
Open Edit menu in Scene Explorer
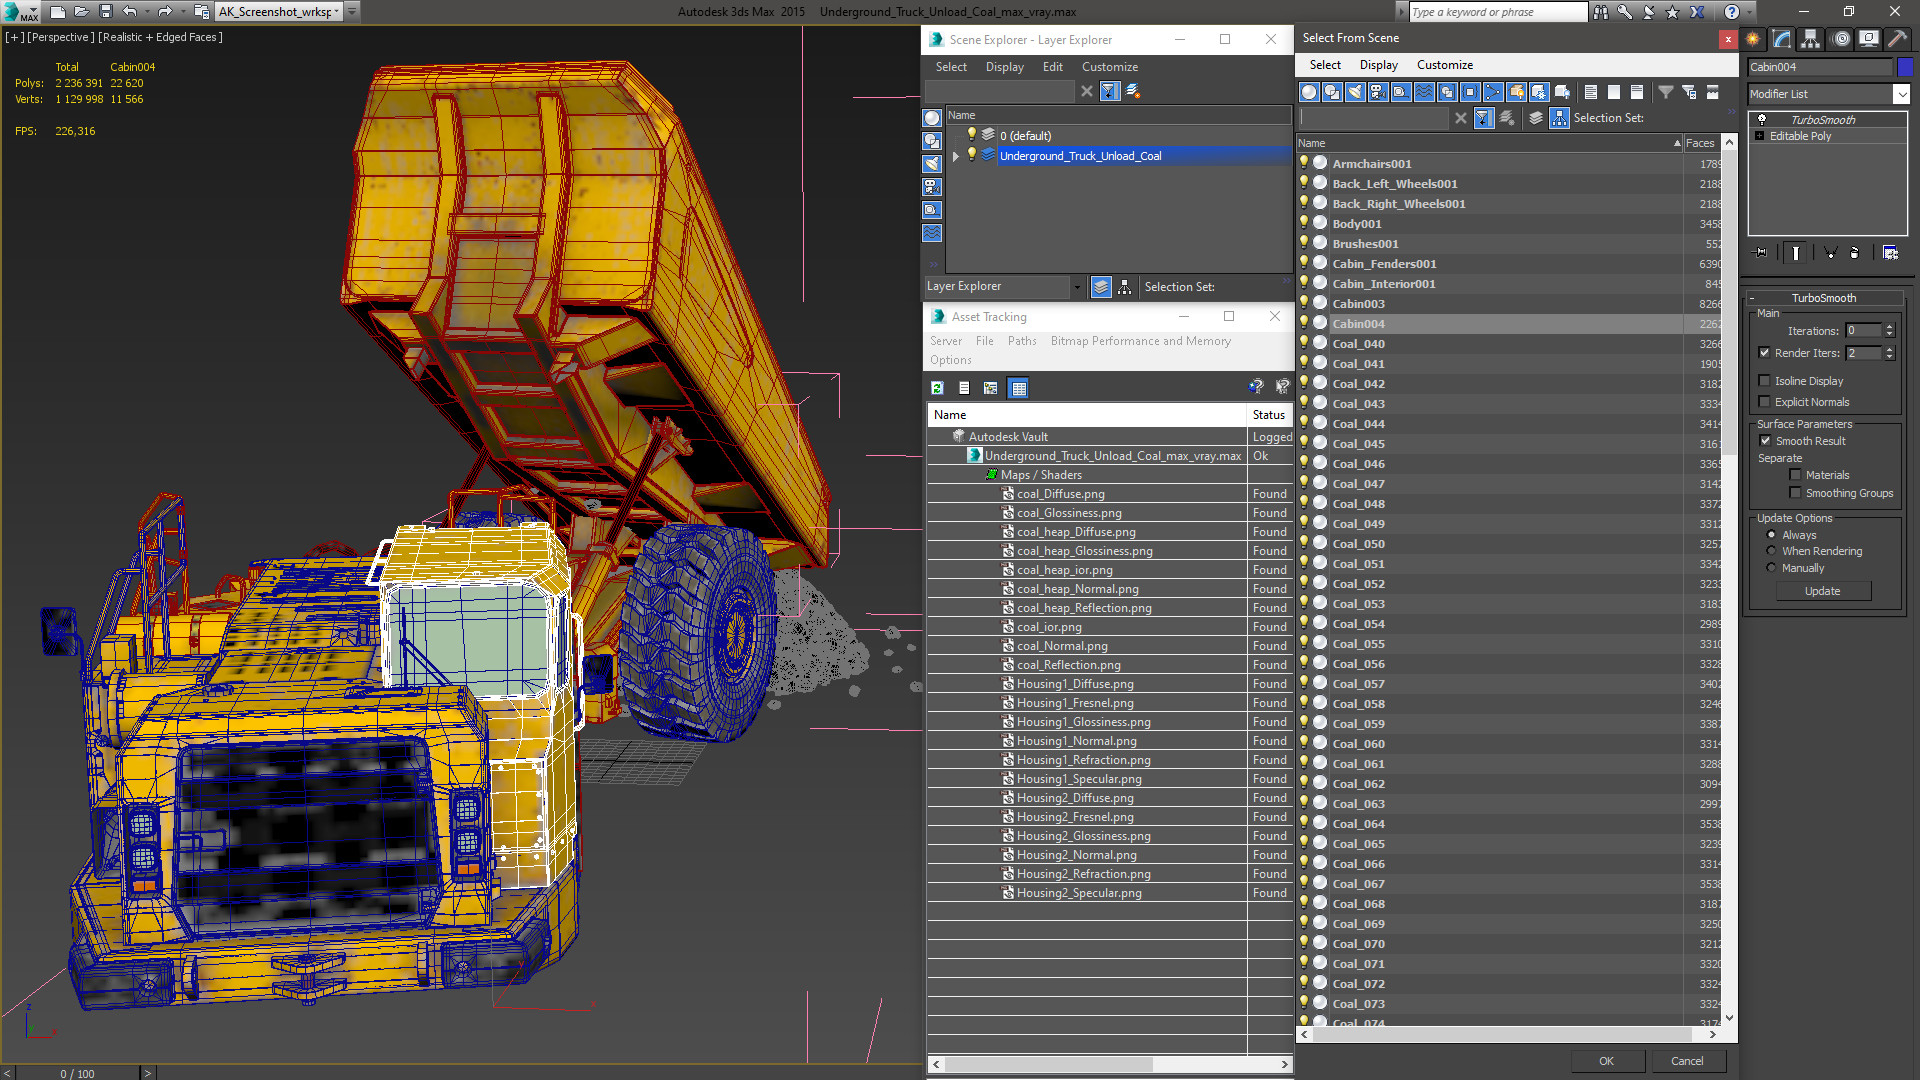tap(1052, 67)
